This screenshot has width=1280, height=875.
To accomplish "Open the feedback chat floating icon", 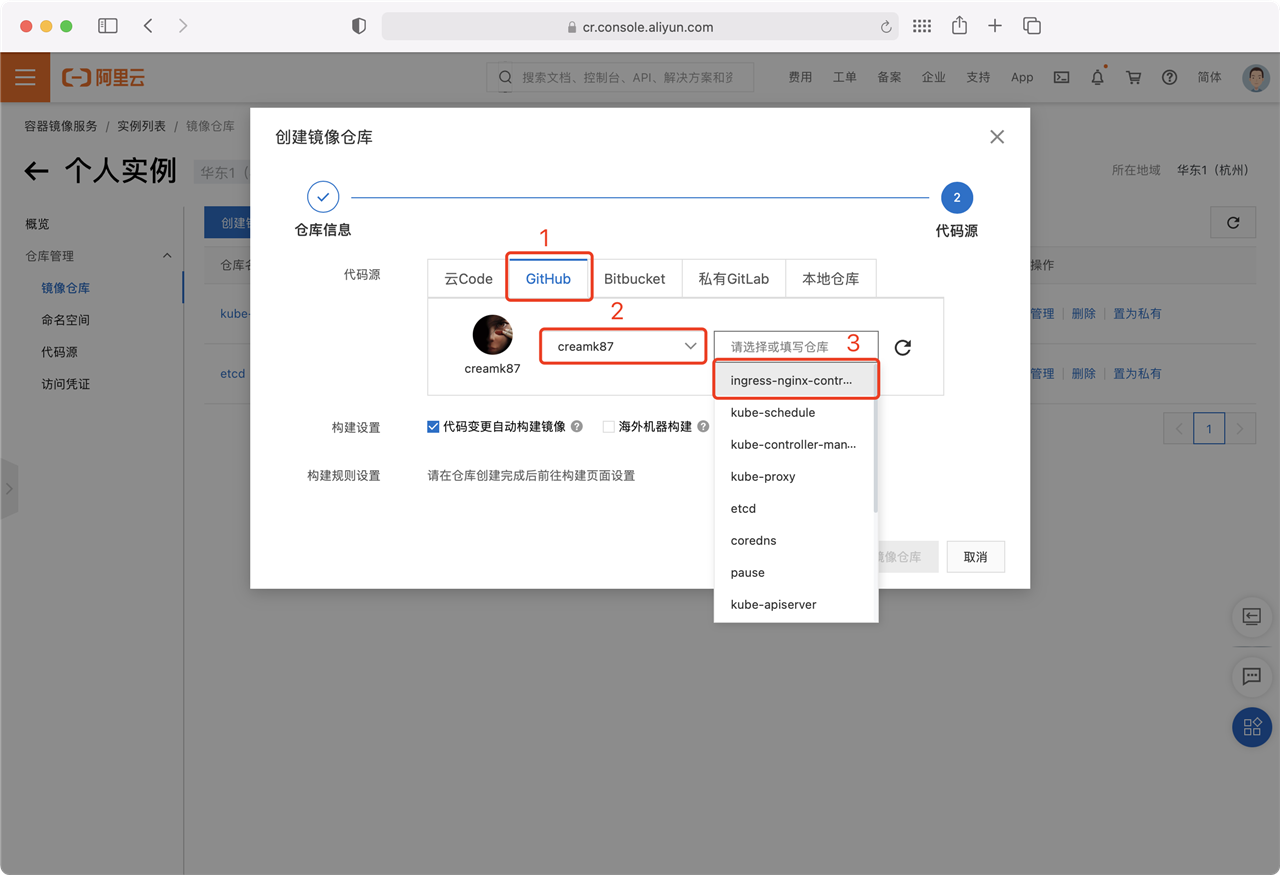I will tap(1252, 677).
